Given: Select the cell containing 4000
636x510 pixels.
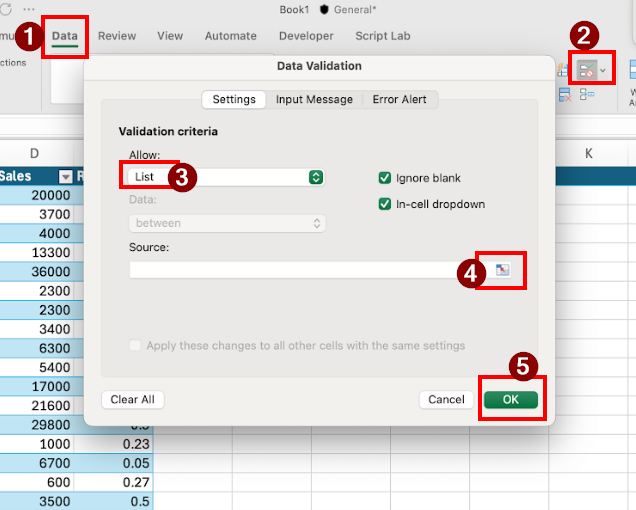Looking at the screenshot, I should click(x=37, y=233).
